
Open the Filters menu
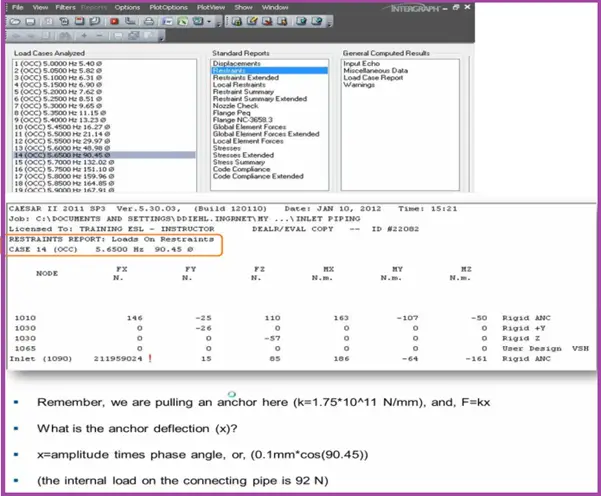[x=66, y=7]
